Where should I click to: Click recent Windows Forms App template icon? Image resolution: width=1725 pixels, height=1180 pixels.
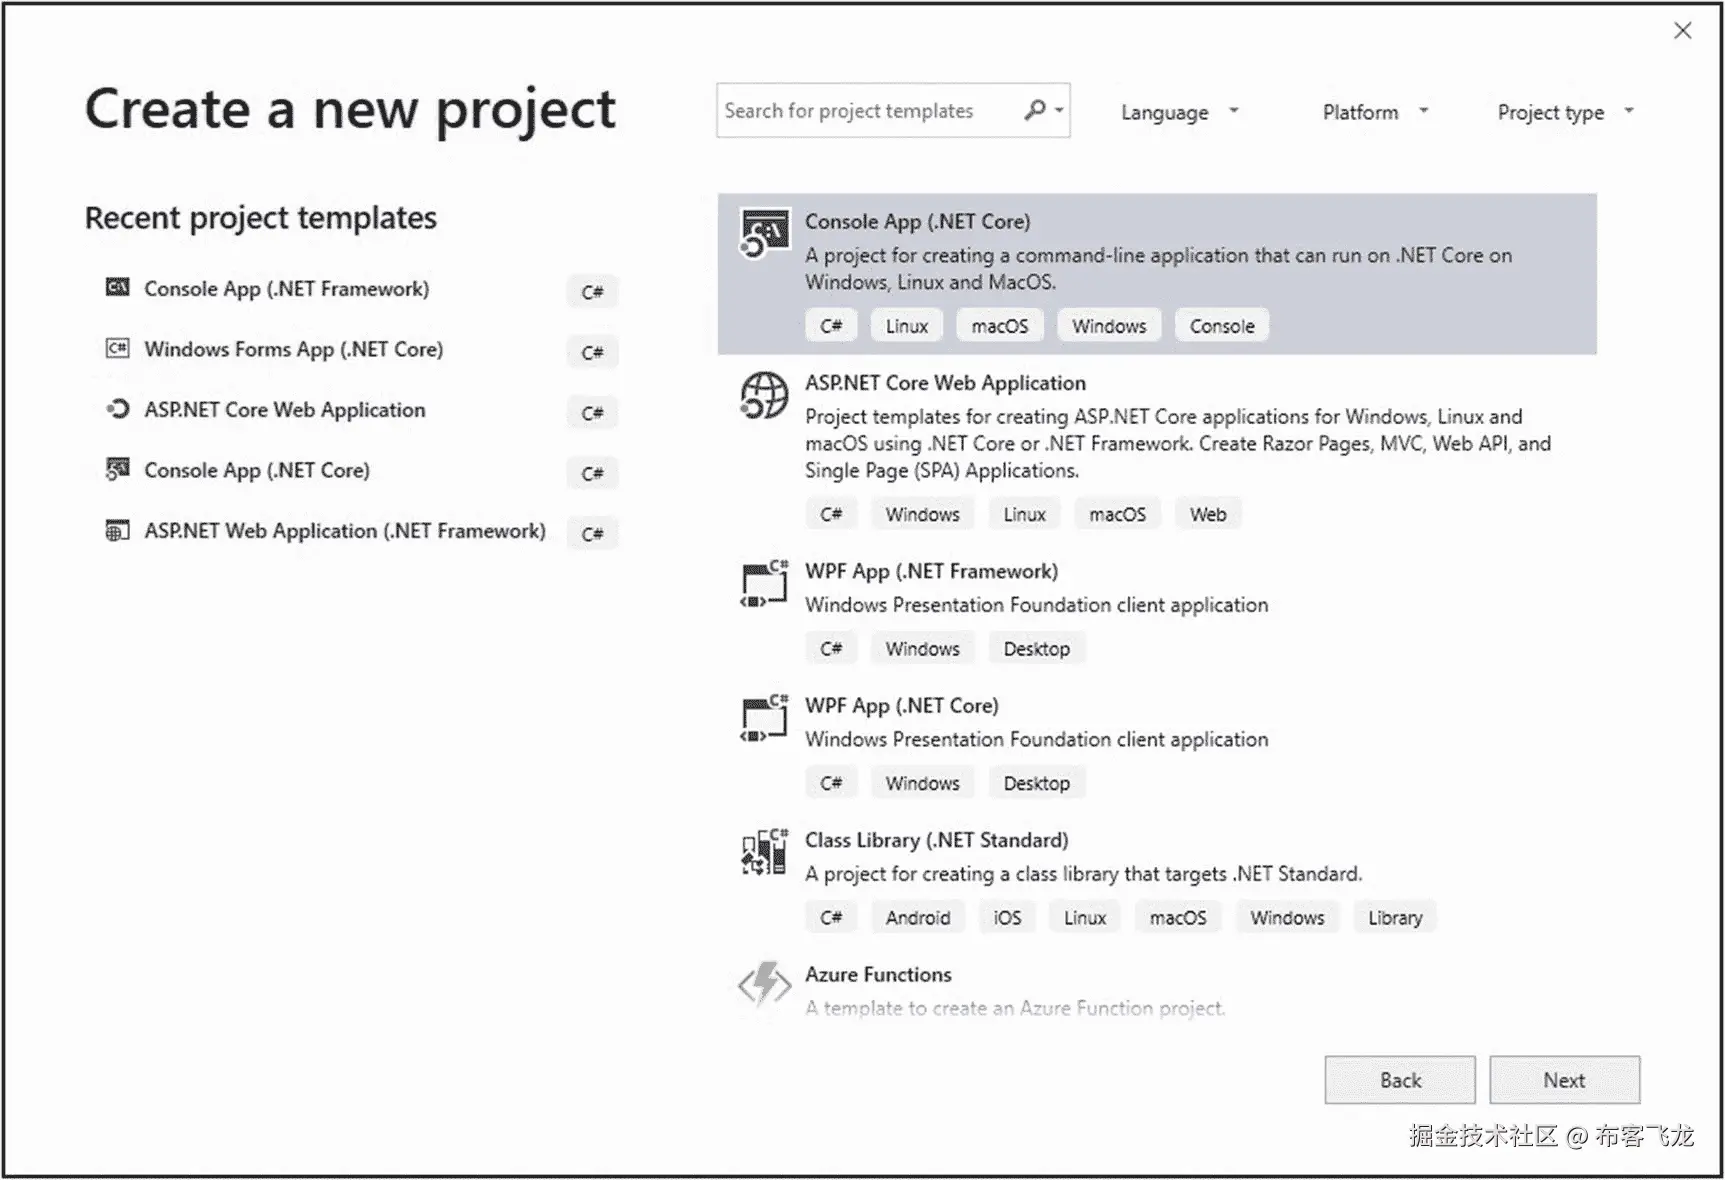(117, 349)
